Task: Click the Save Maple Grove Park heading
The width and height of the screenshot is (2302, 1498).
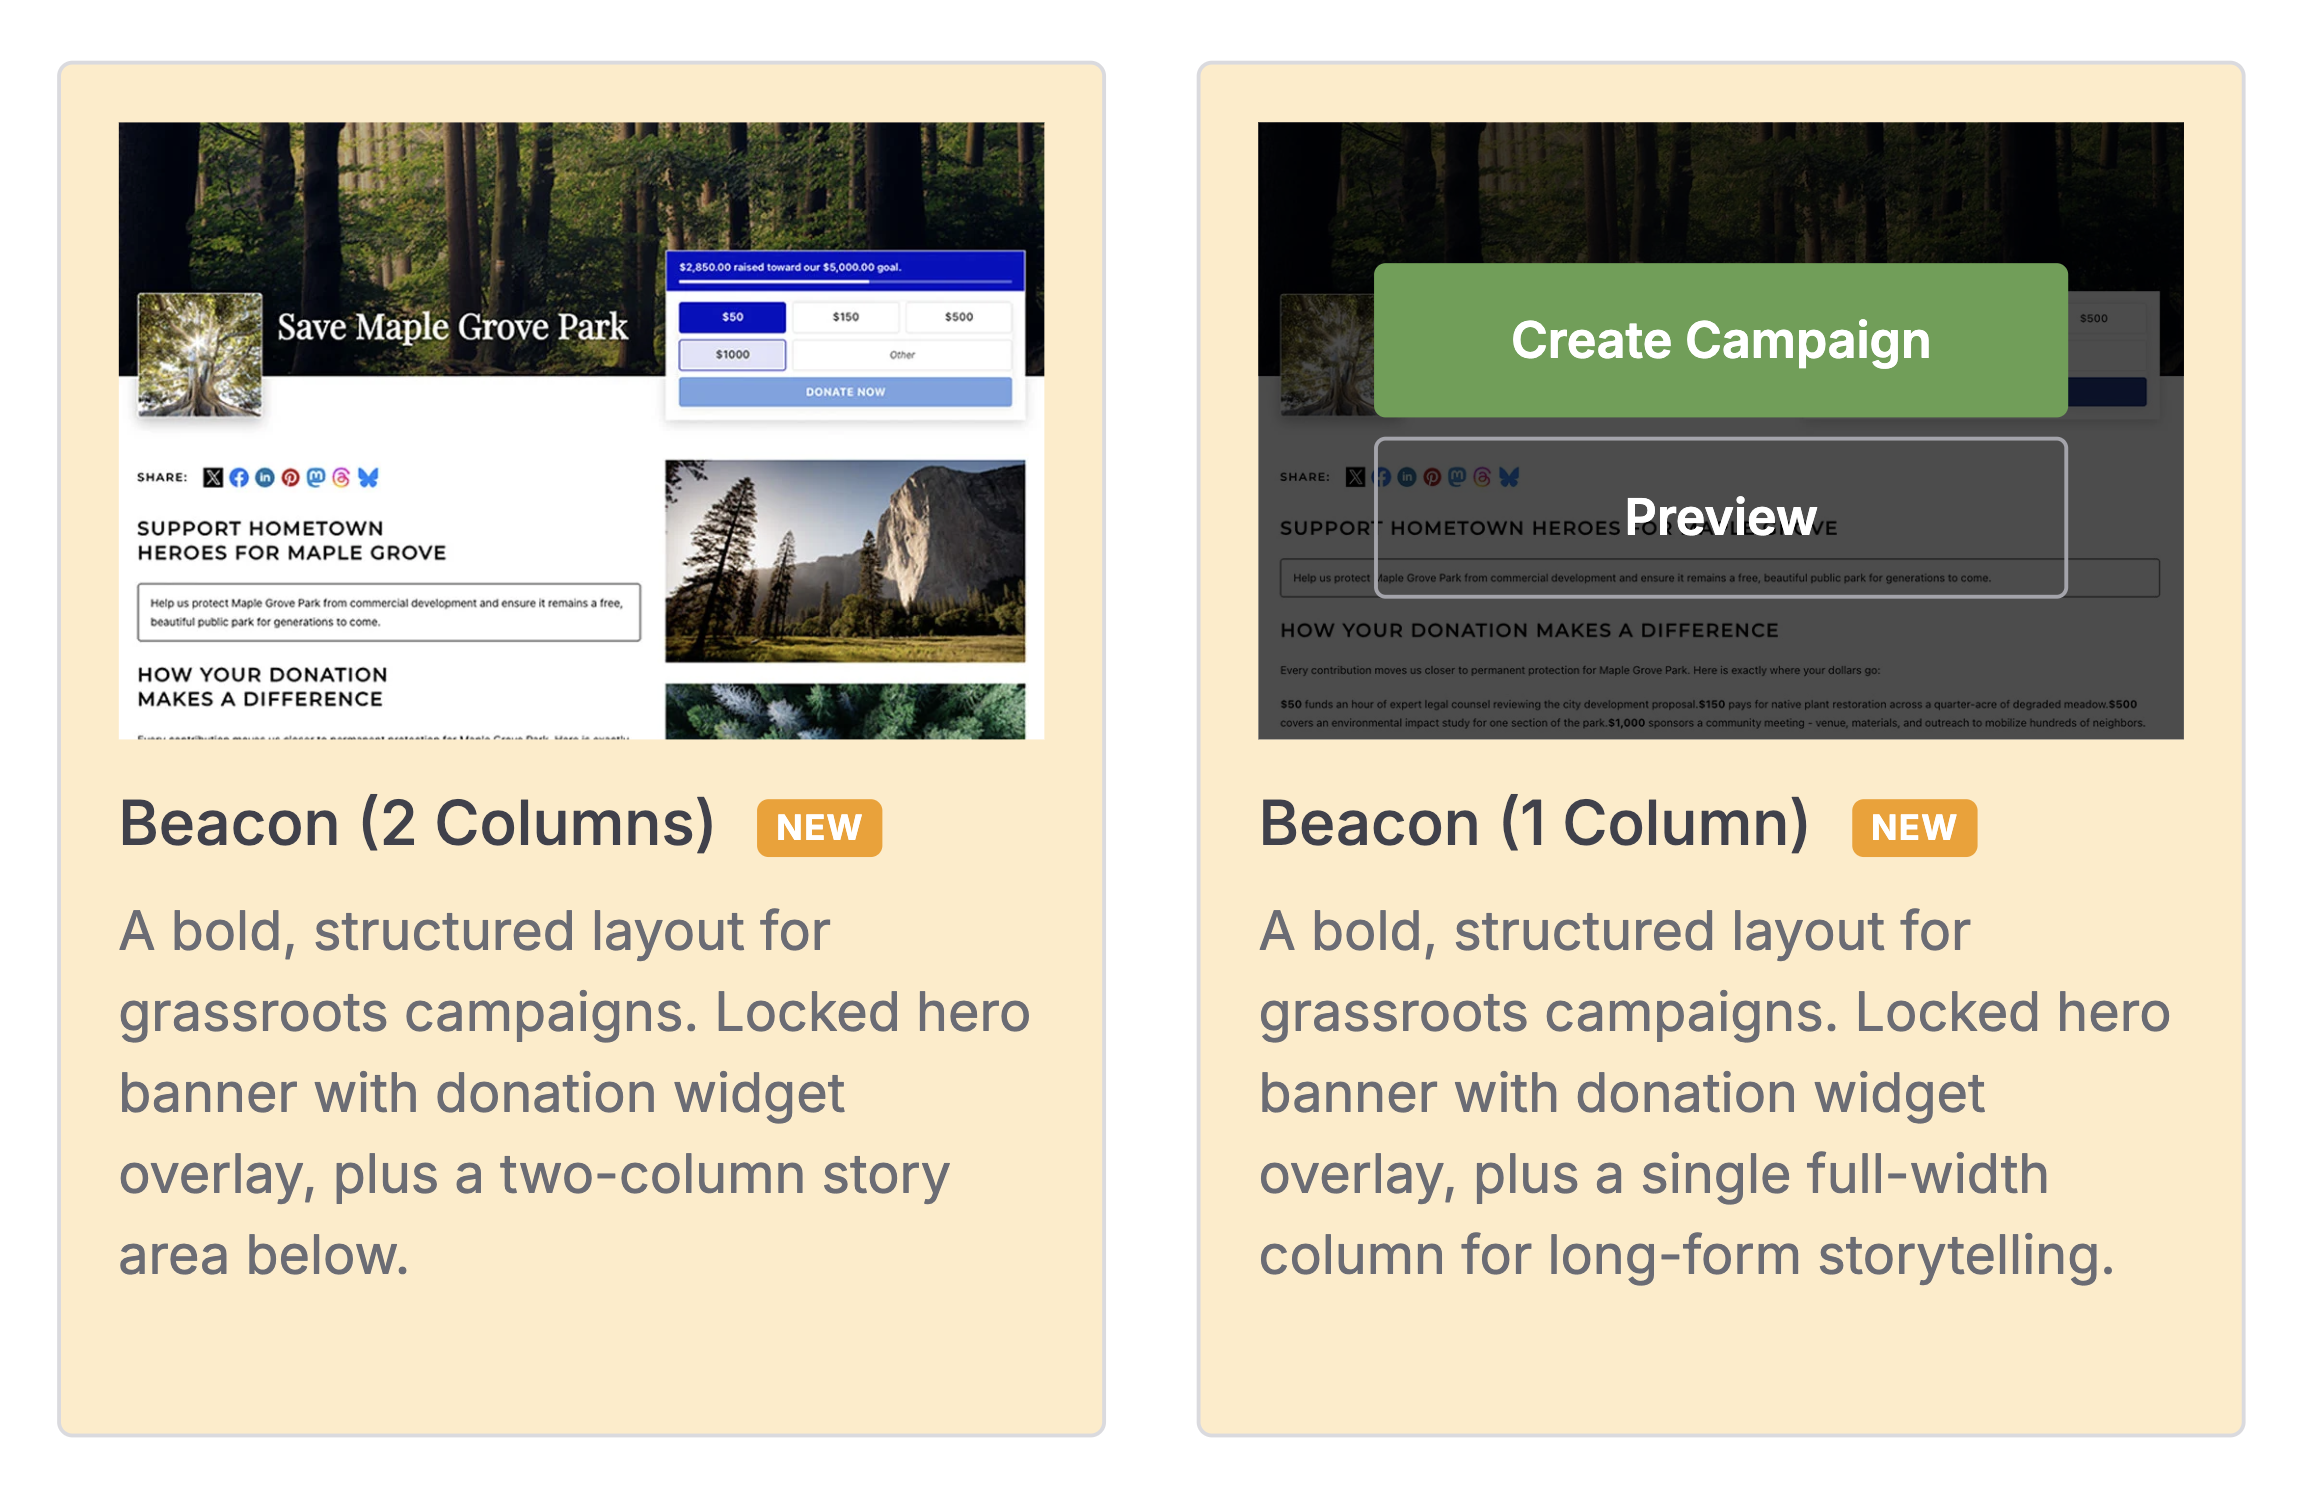Action: point(452,327)
